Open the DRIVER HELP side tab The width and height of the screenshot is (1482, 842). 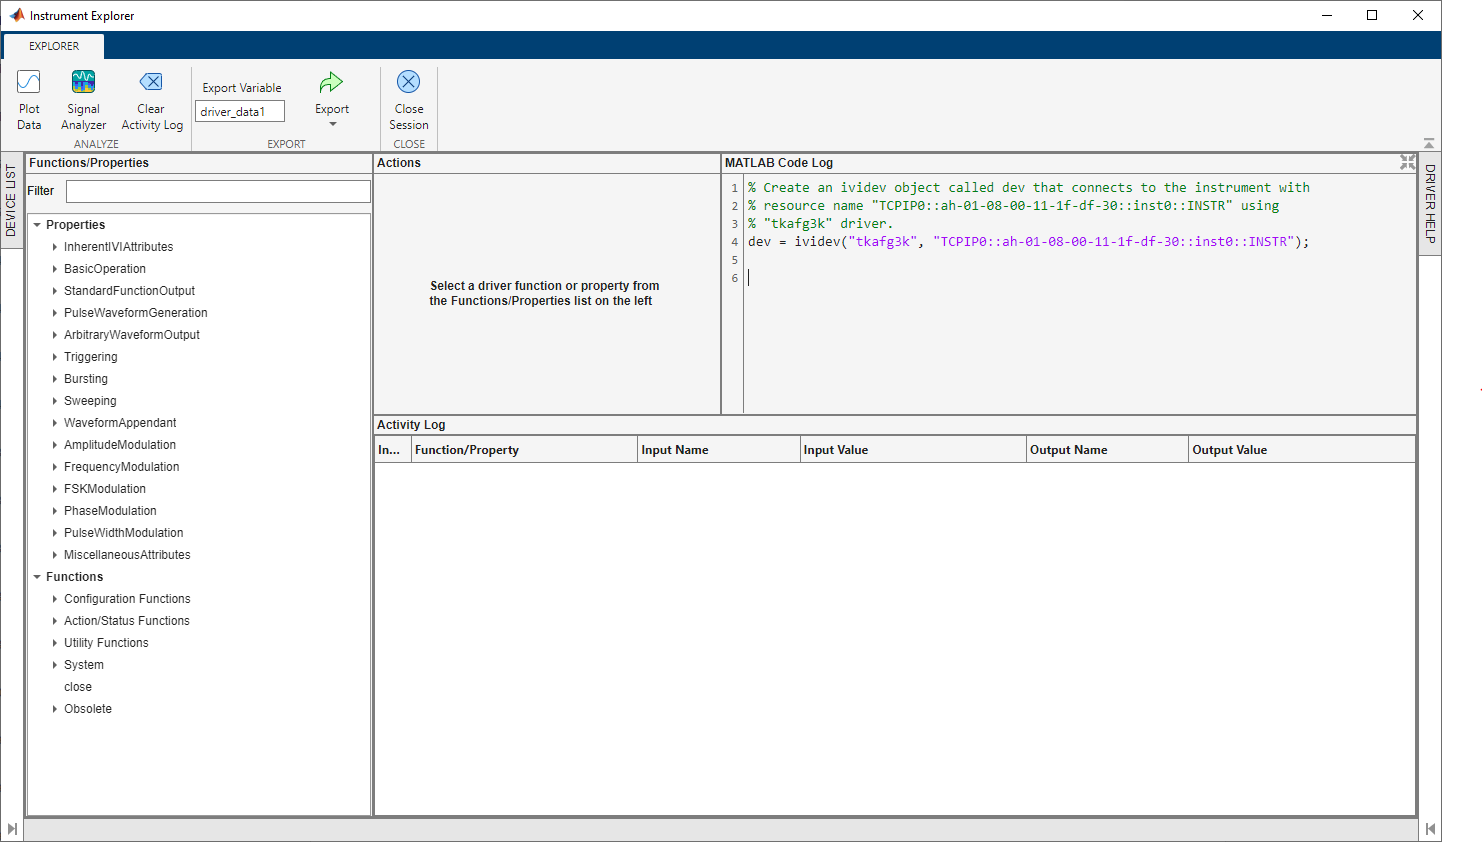(1430, 204)
